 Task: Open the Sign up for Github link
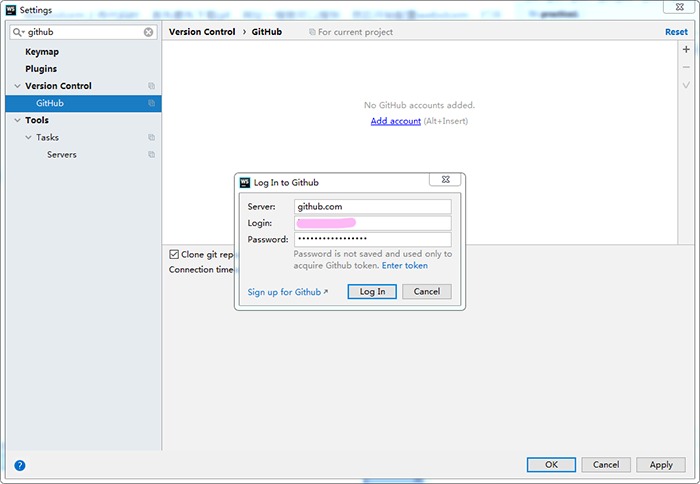[x=284, y=292]
